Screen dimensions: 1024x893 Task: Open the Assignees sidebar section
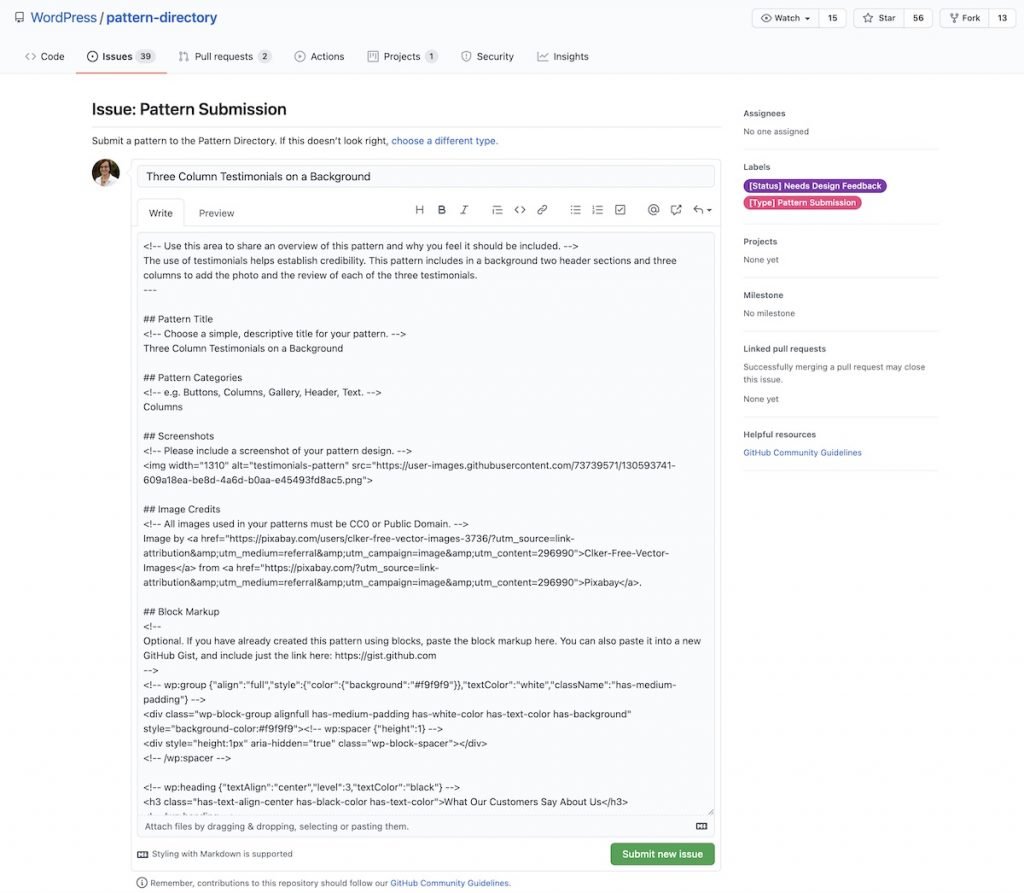point(764,113)
